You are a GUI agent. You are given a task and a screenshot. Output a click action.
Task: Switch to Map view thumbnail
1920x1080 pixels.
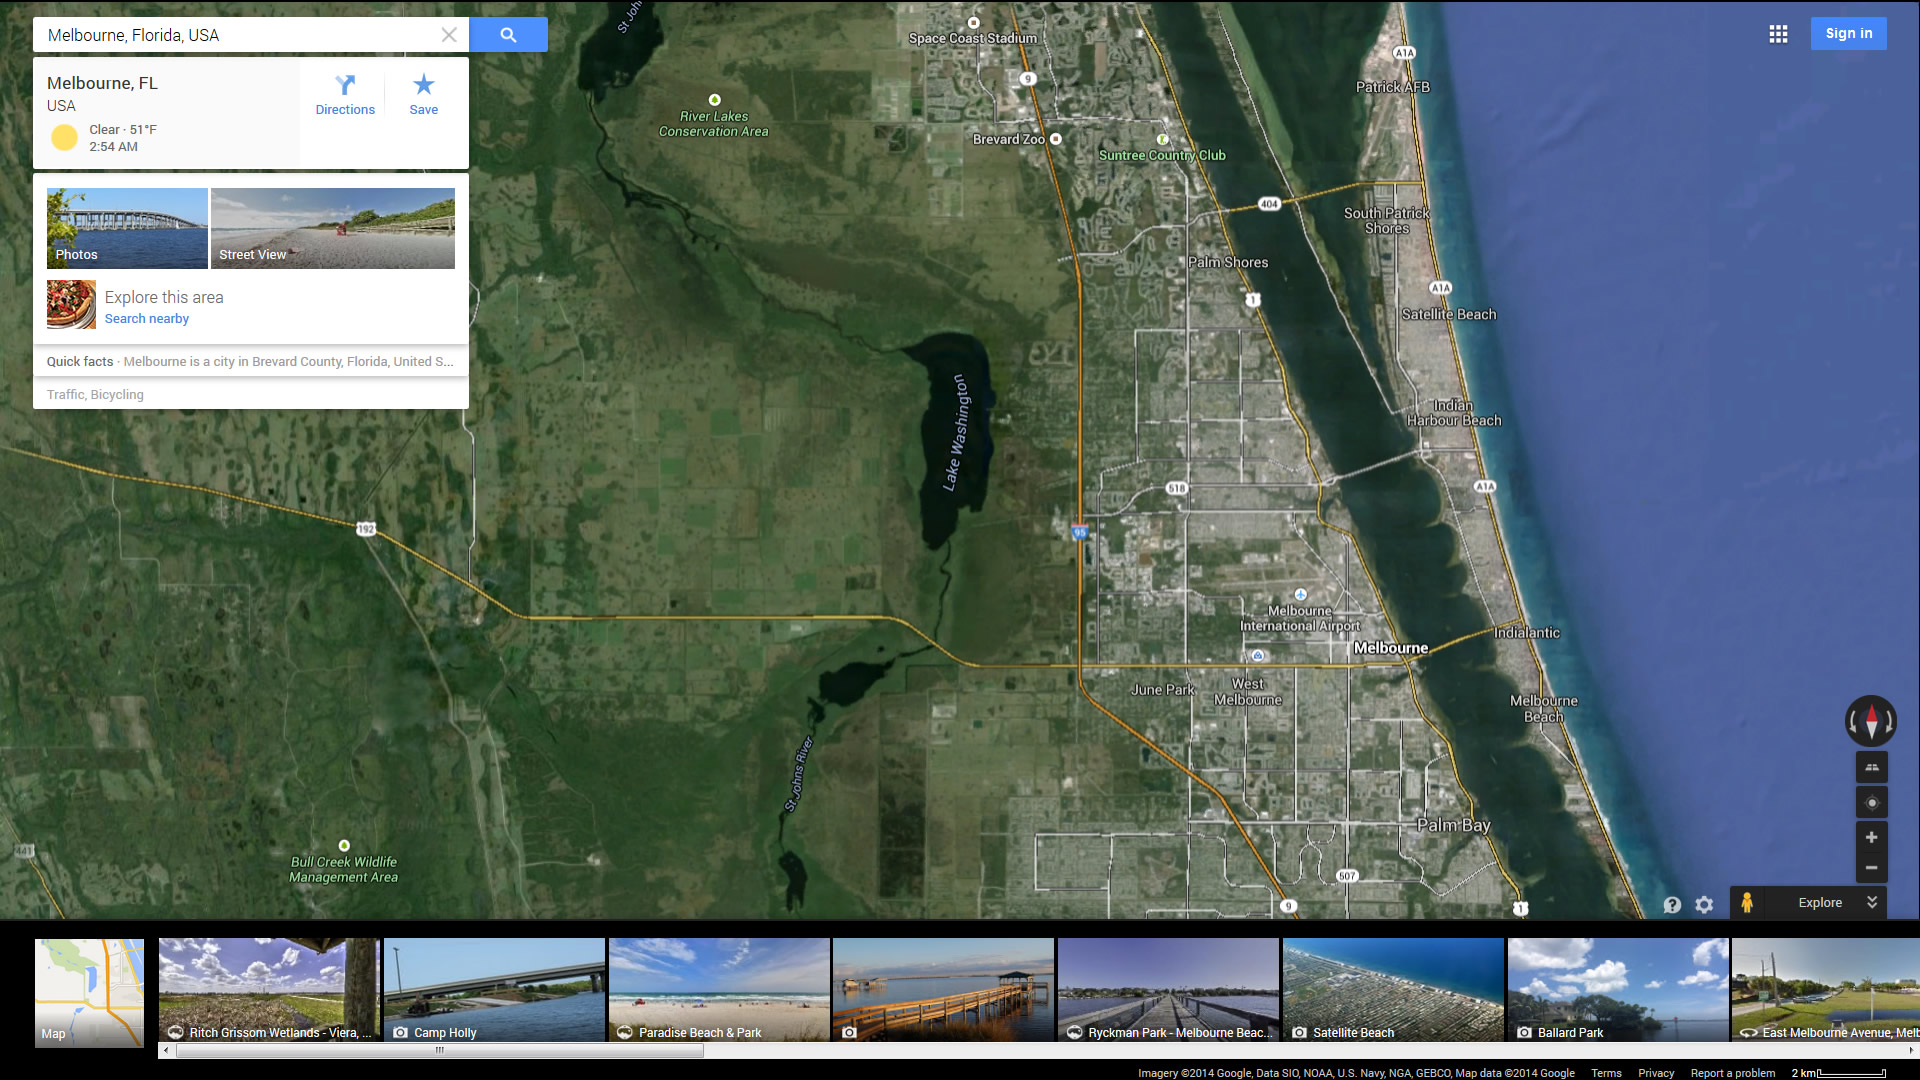click(x=90, y=992)
